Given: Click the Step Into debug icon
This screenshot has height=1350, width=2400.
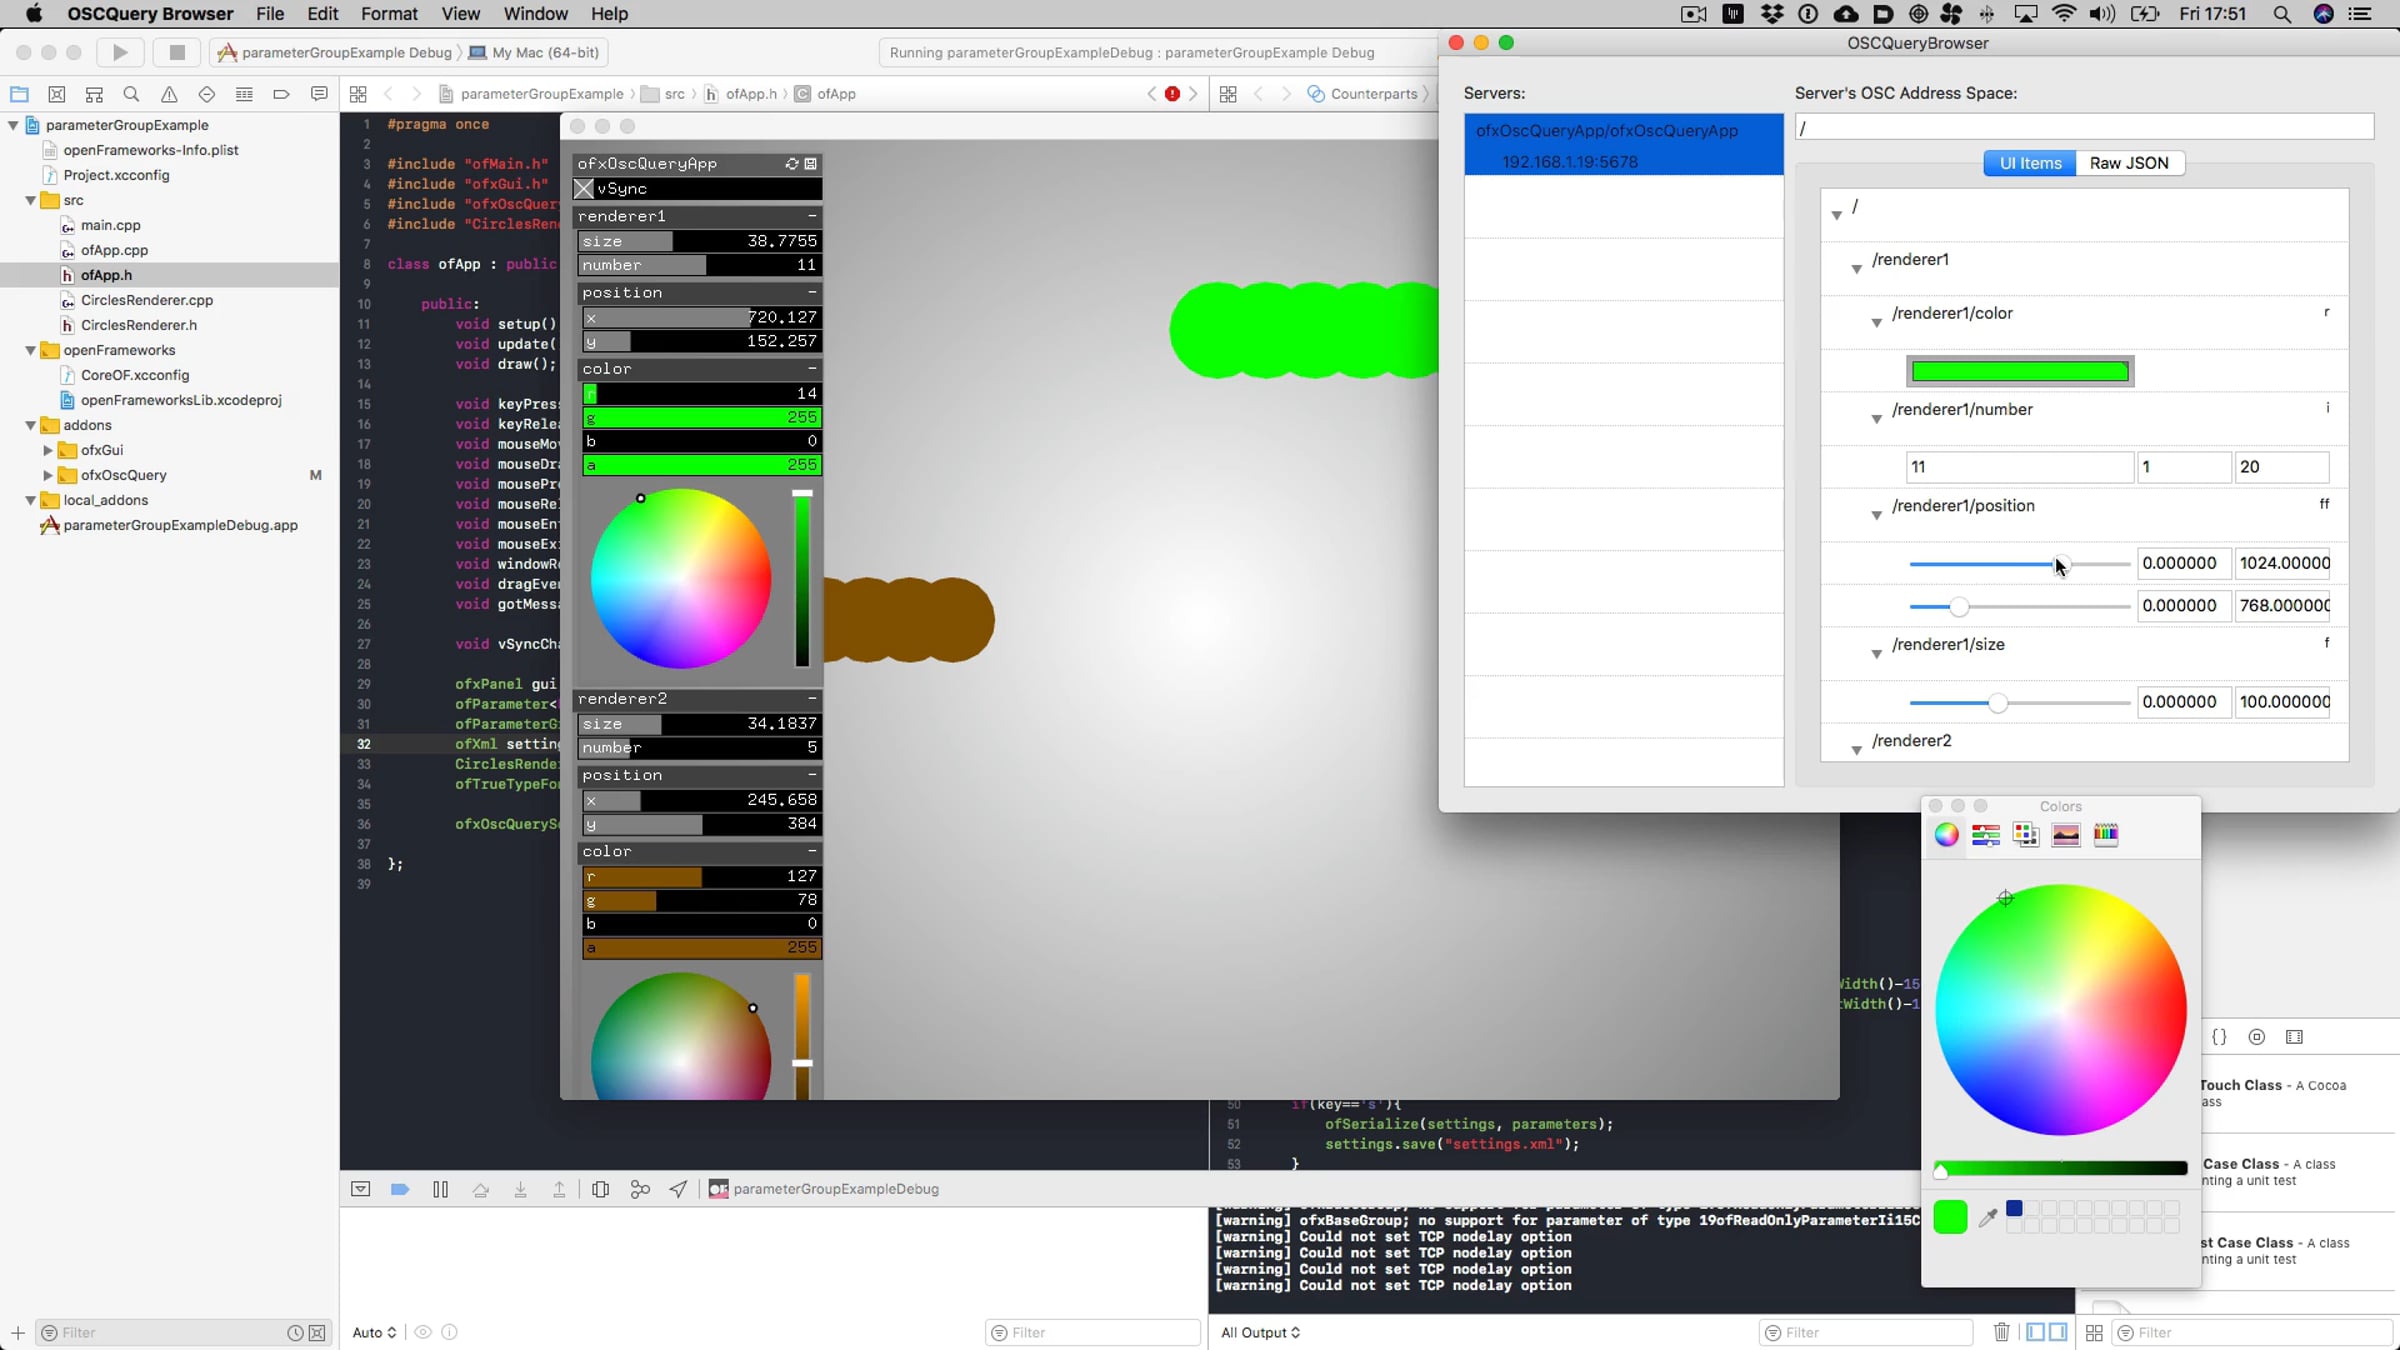Looking at the screenshot, I should (520, 1189).
